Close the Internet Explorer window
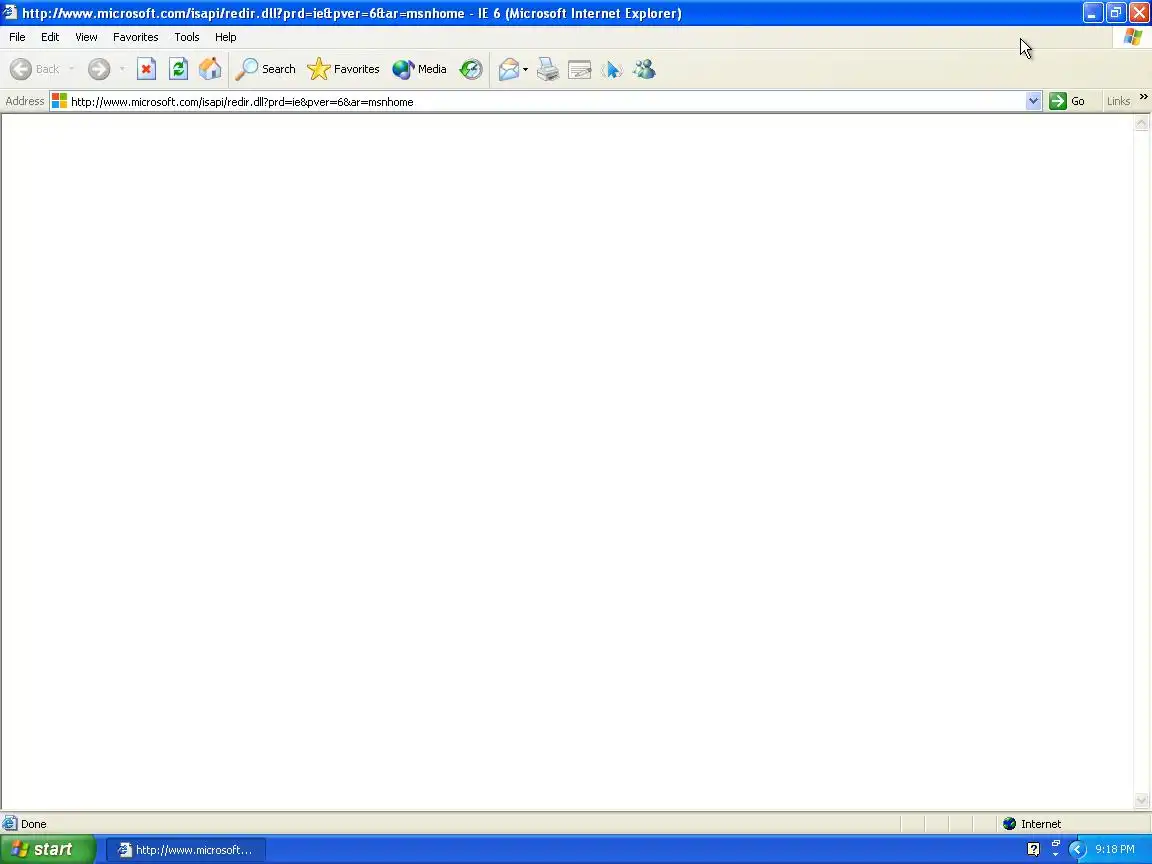 coord(1140,12)
